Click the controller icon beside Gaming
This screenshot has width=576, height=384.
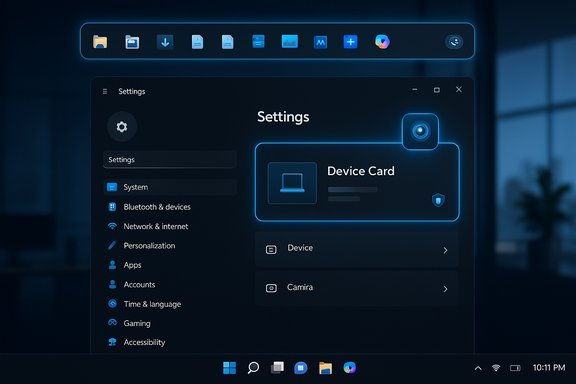[112, 323]
